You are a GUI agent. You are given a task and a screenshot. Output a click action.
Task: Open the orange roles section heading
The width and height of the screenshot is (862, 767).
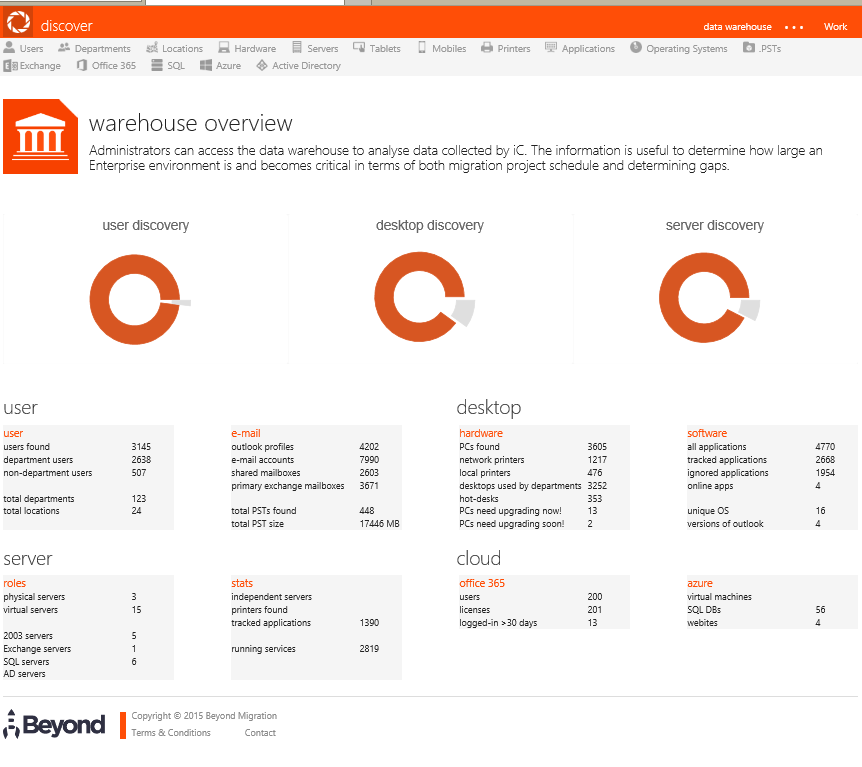14,583
